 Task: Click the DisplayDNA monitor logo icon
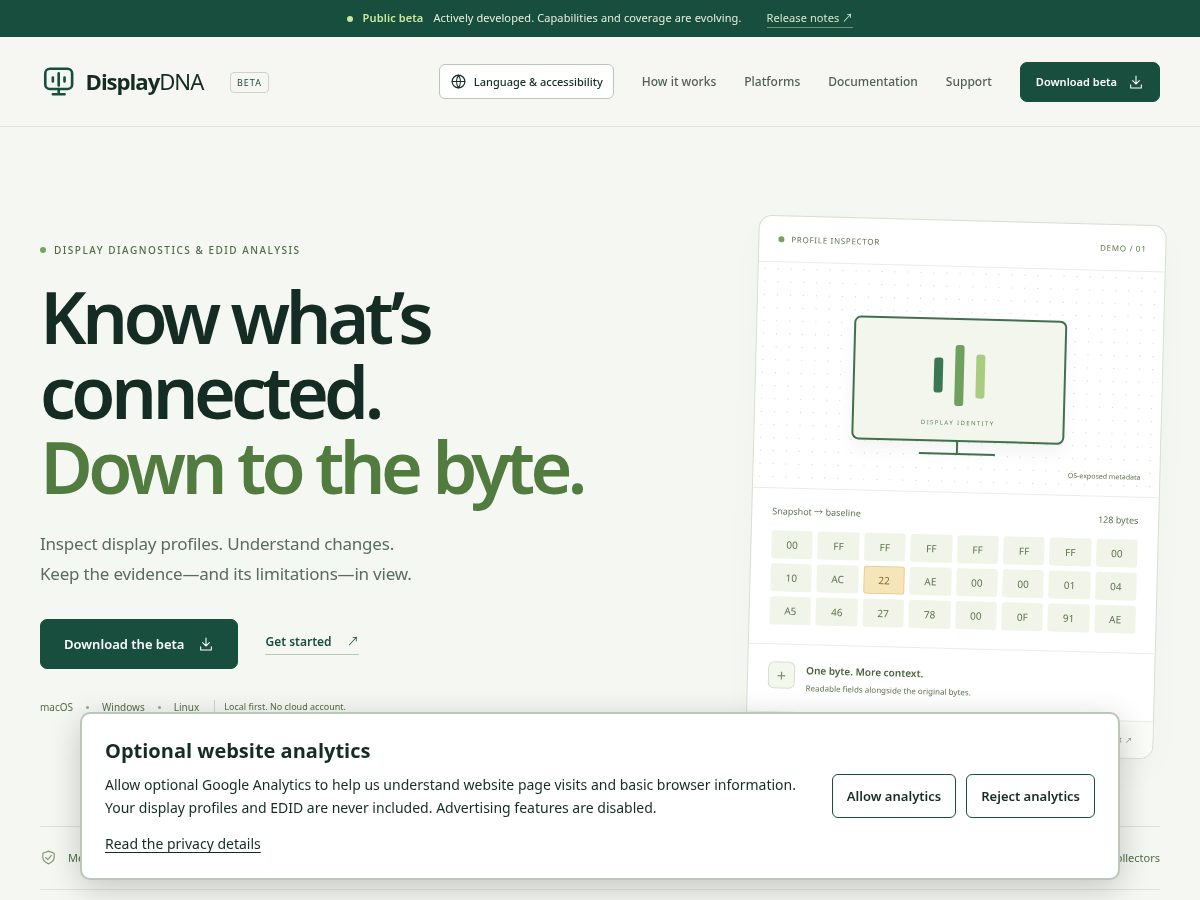click(x=59, y=82)
